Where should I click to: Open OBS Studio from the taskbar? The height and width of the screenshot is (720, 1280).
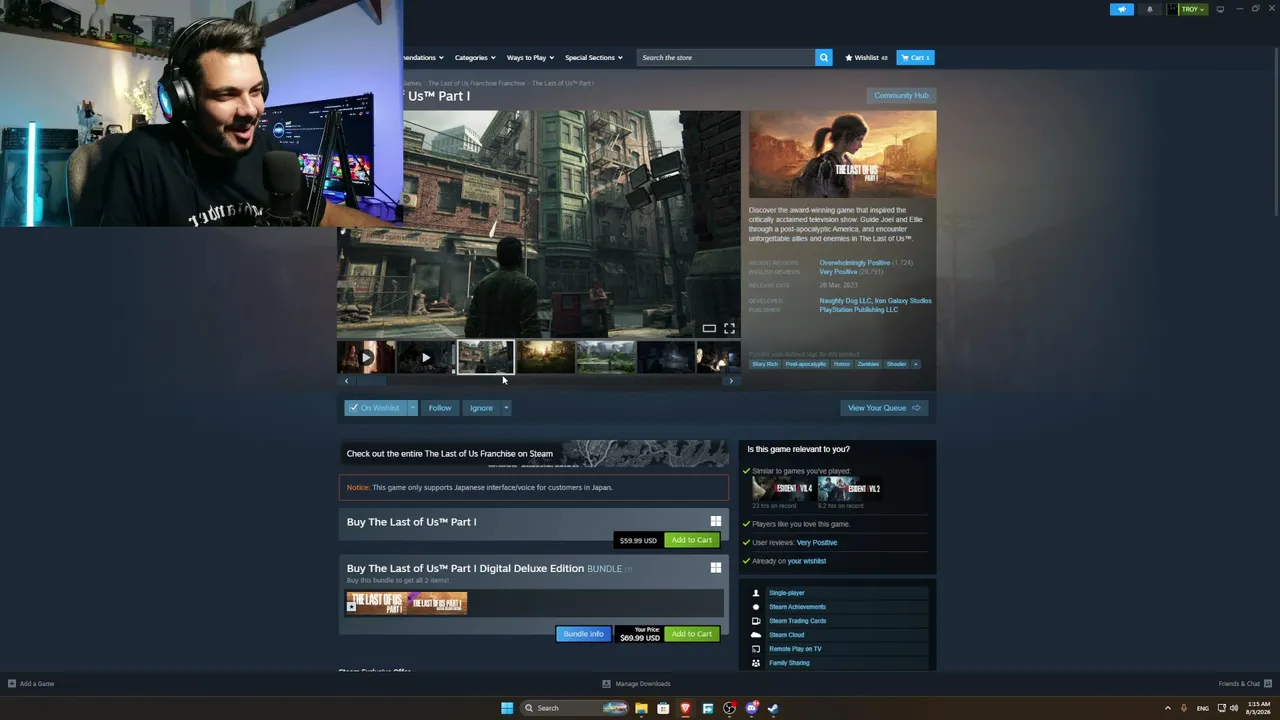[x=729, y=708]
